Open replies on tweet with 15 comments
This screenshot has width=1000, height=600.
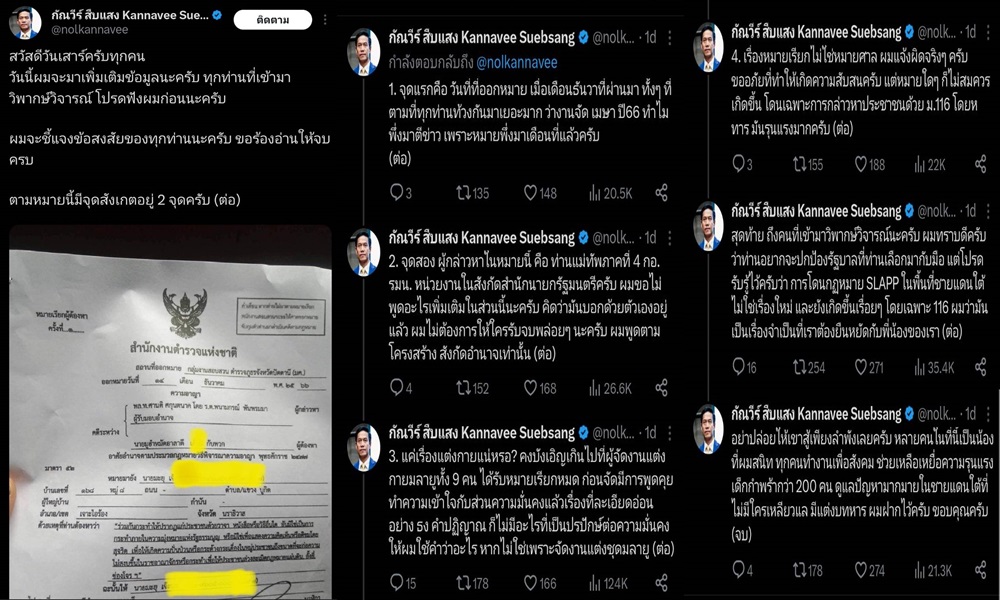coord(402,583)
